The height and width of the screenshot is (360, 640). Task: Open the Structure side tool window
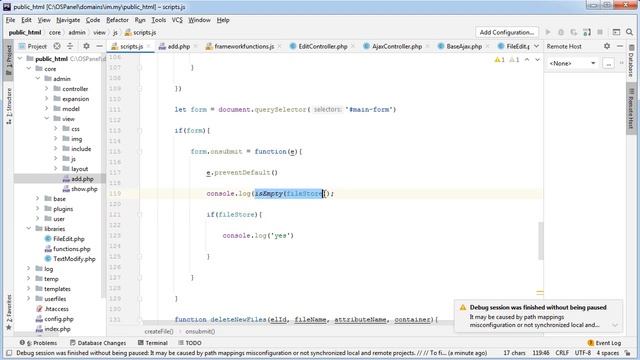pos(9,106)
